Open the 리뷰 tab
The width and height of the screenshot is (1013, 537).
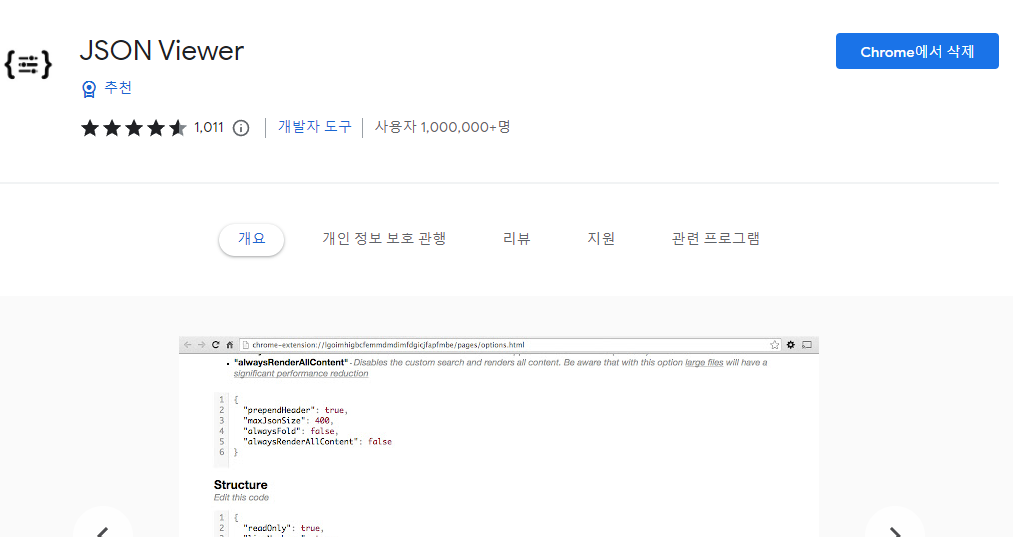pos(517,238)
